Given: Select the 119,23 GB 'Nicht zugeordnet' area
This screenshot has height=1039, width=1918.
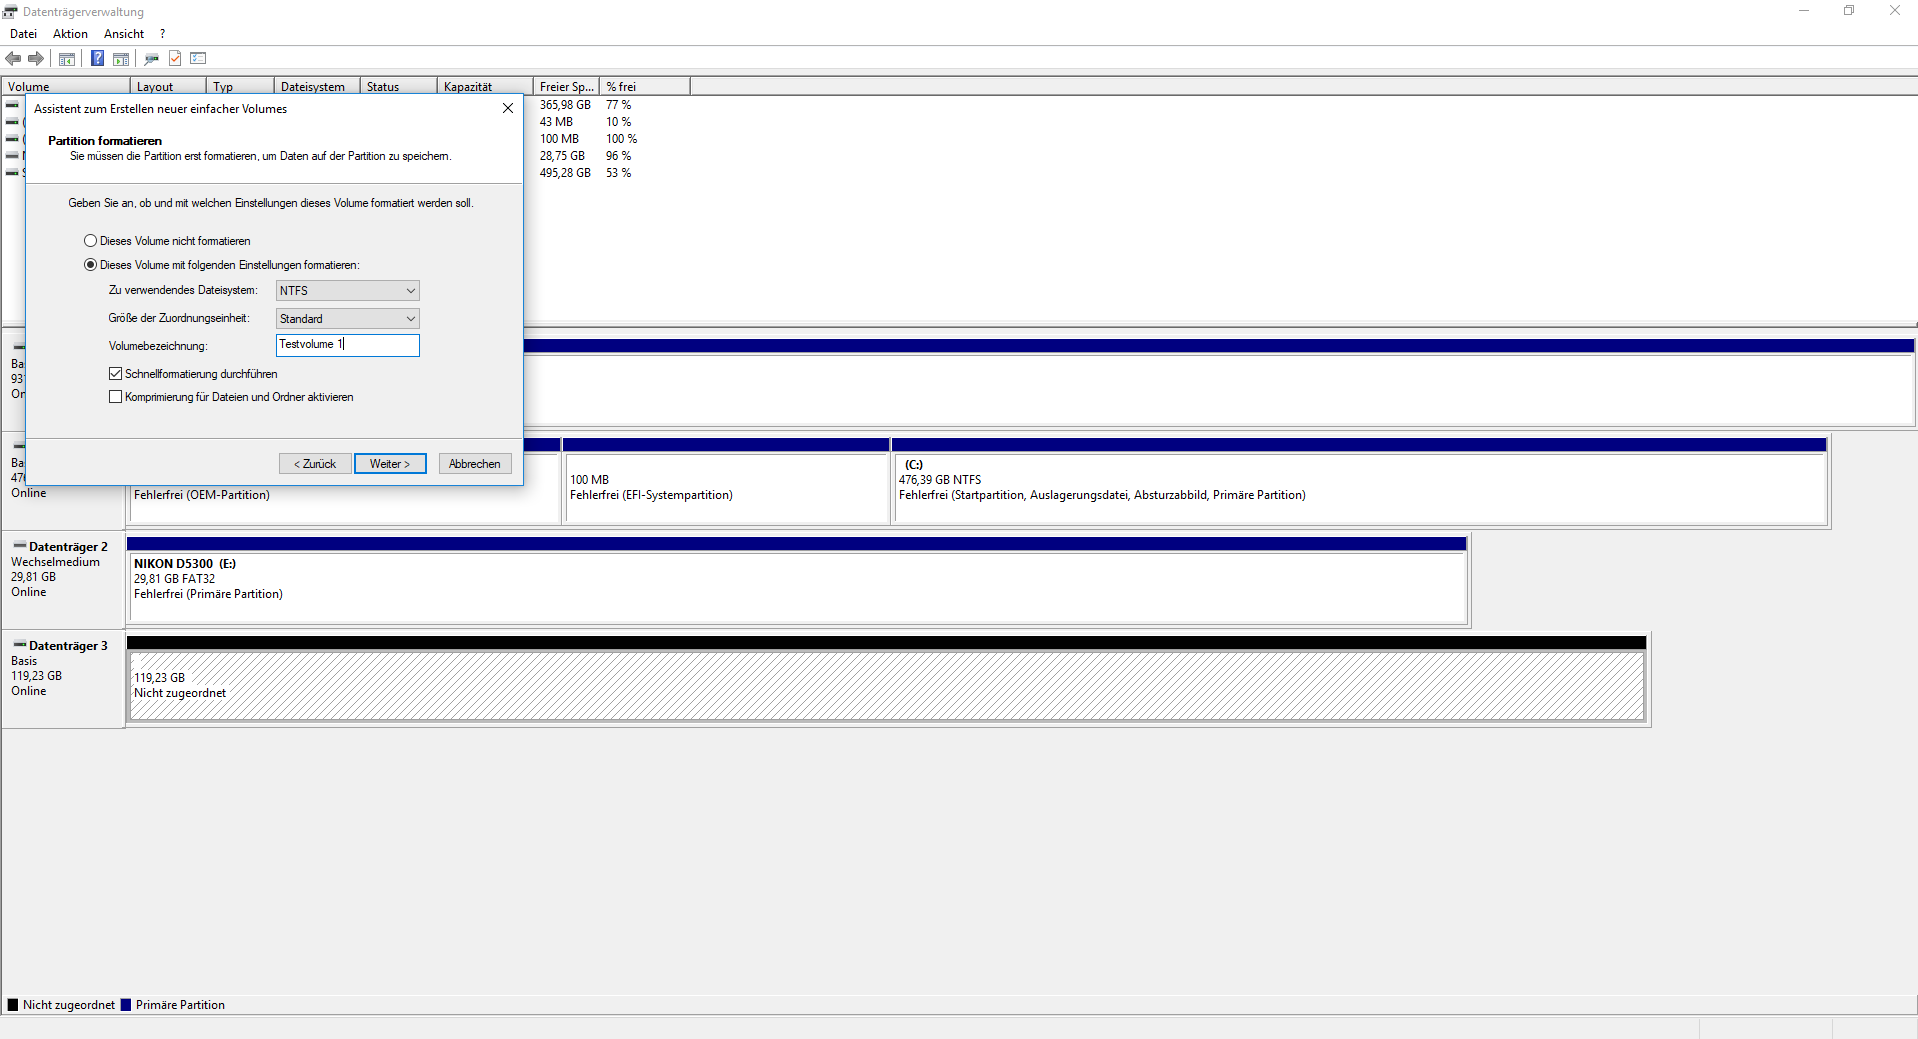Looking at the screenshot, I should click(x=886, y=679).
